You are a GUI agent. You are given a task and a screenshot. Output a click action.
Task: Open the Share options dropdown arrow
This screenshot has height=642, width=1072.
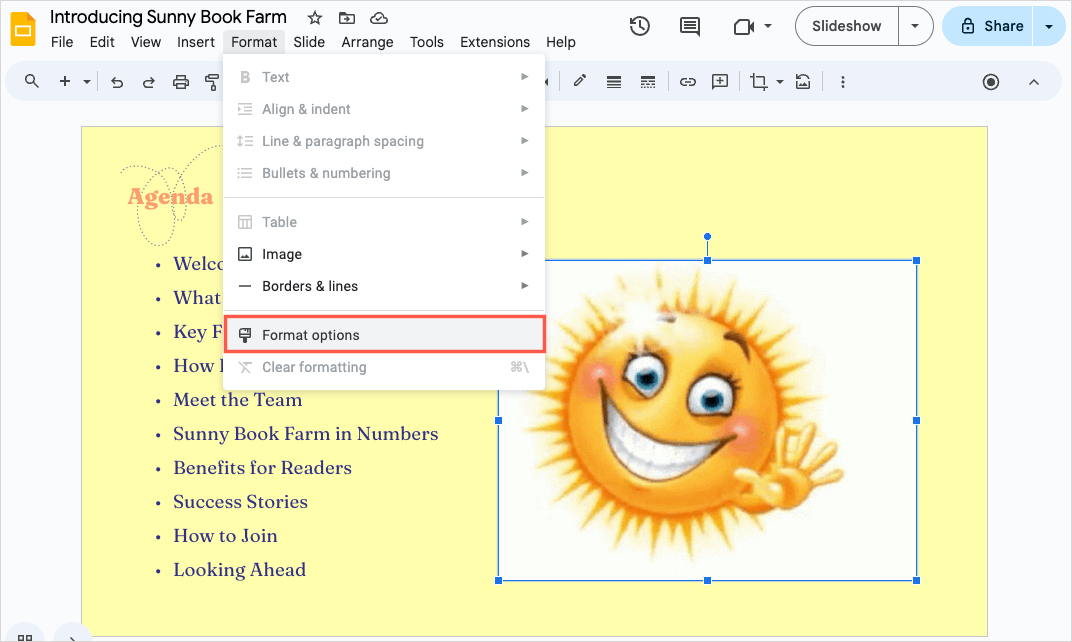point(1049,27)
